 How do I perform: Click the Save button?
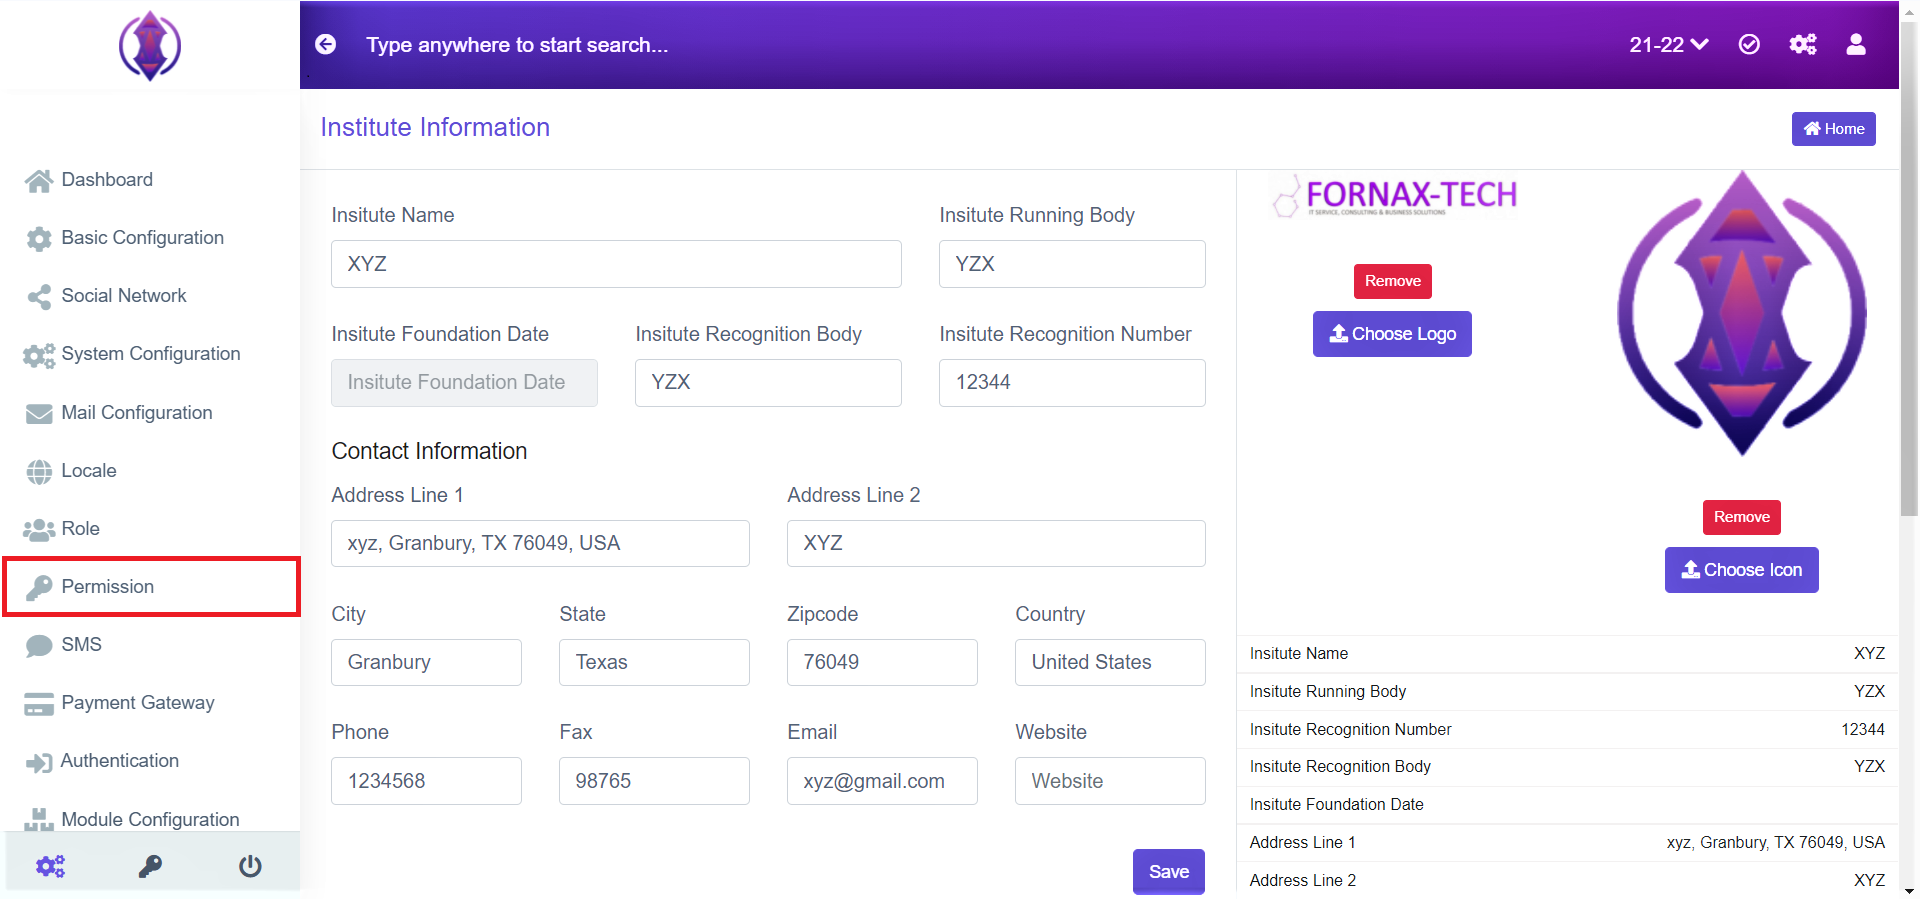pyautogui.click(x=1168, y=872)
